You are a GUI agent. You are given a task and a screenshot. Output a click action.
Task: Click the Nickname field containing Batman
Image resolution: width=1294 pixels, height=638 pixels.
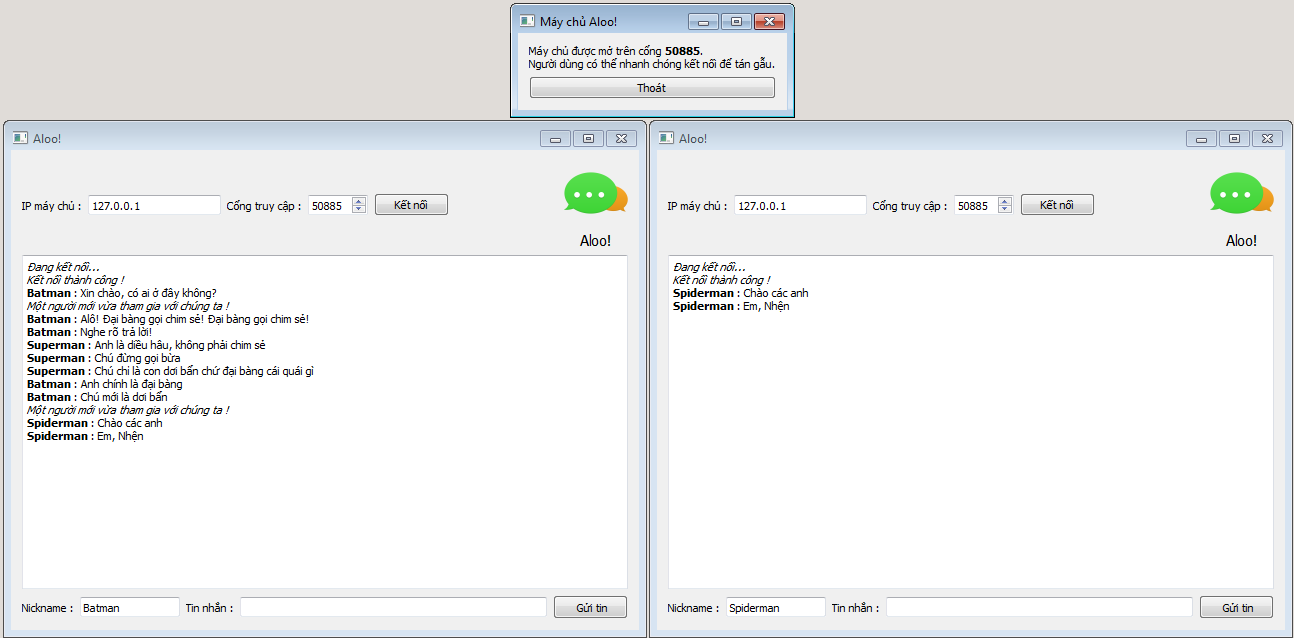[129, 607]
